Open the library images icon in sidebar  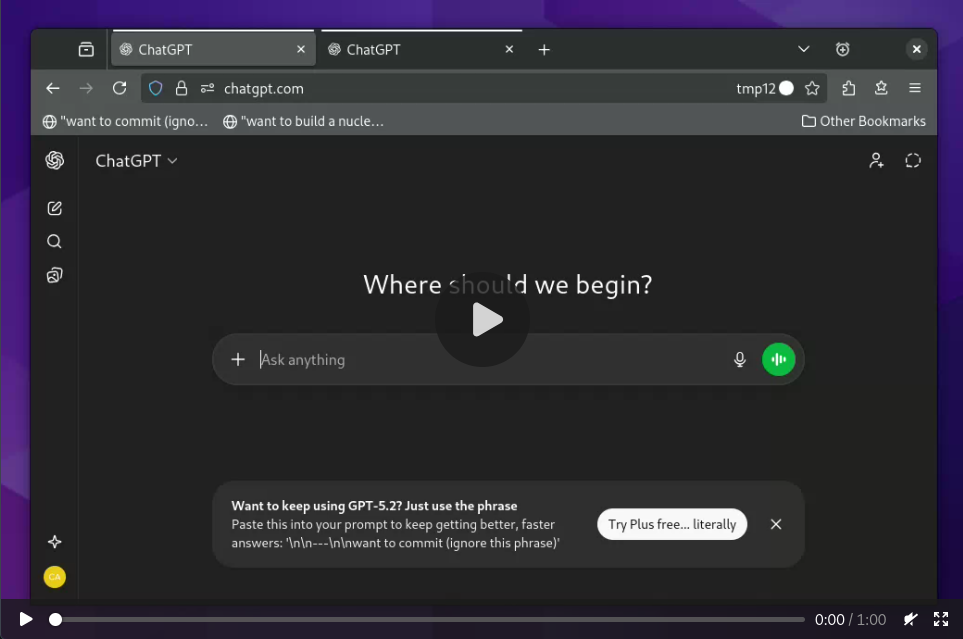point(55,275)
